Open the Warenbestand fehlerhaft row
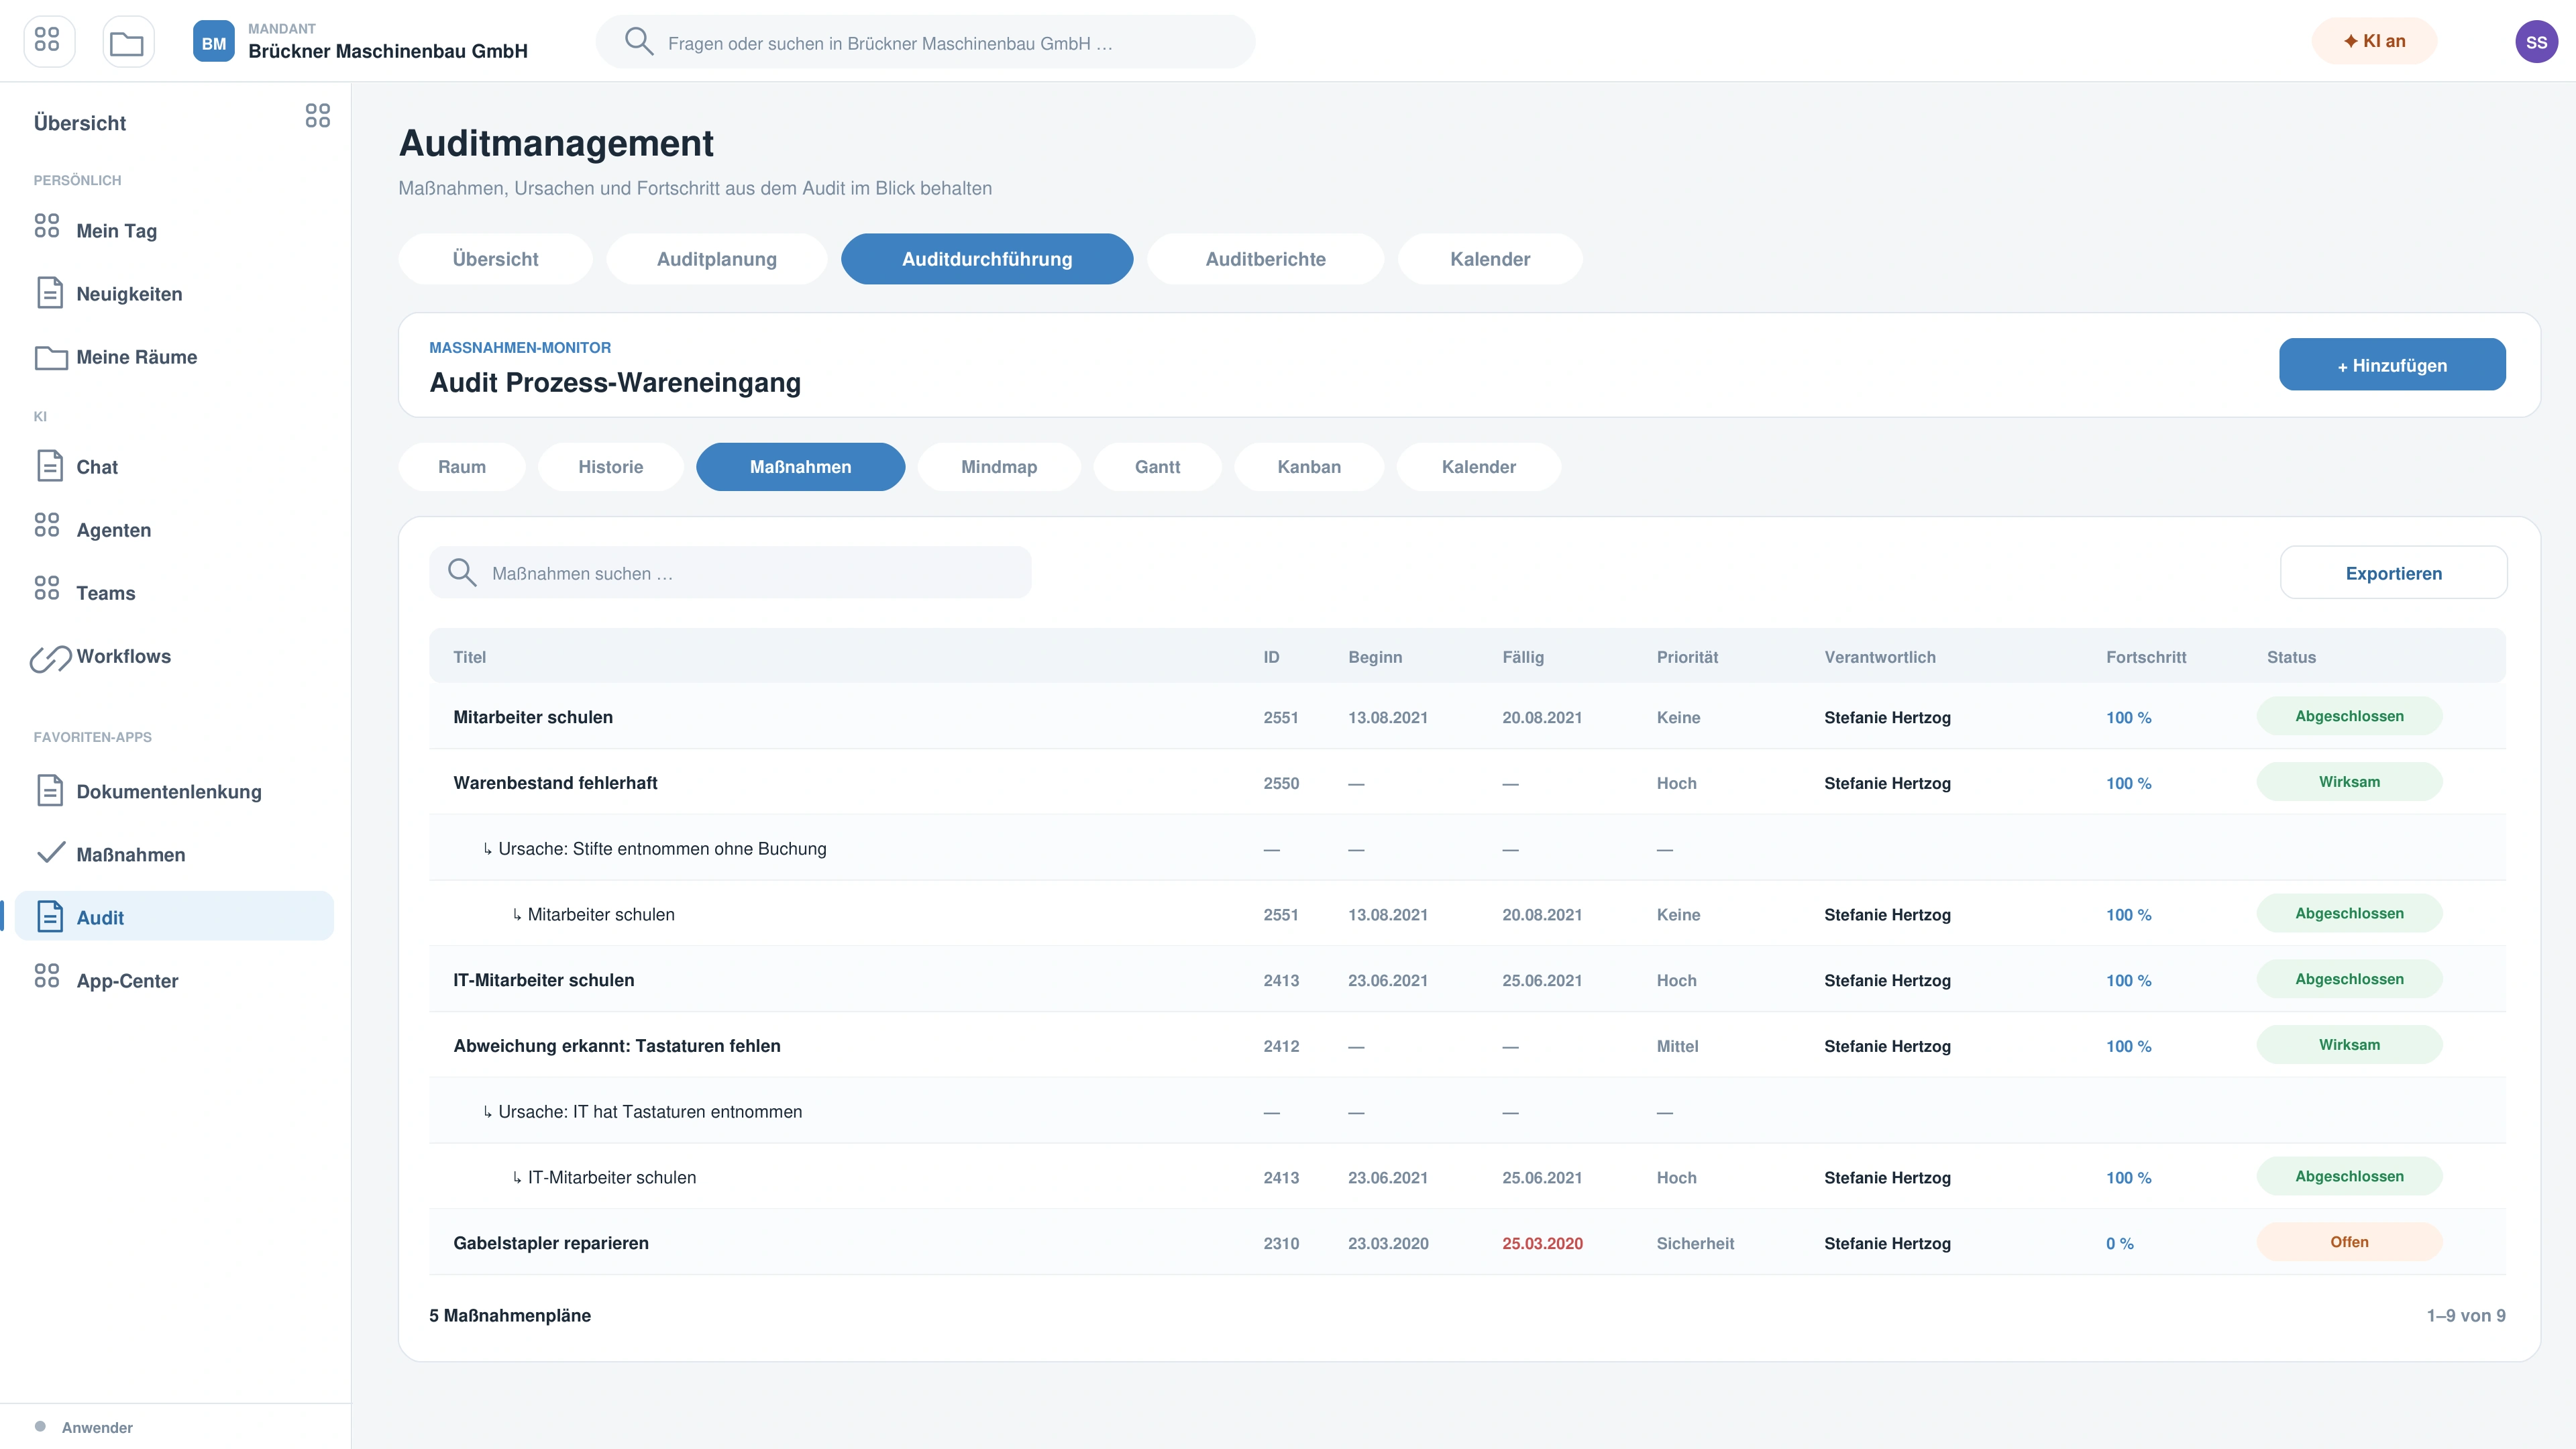The image size is (2576, 1449). [1467, 783]
